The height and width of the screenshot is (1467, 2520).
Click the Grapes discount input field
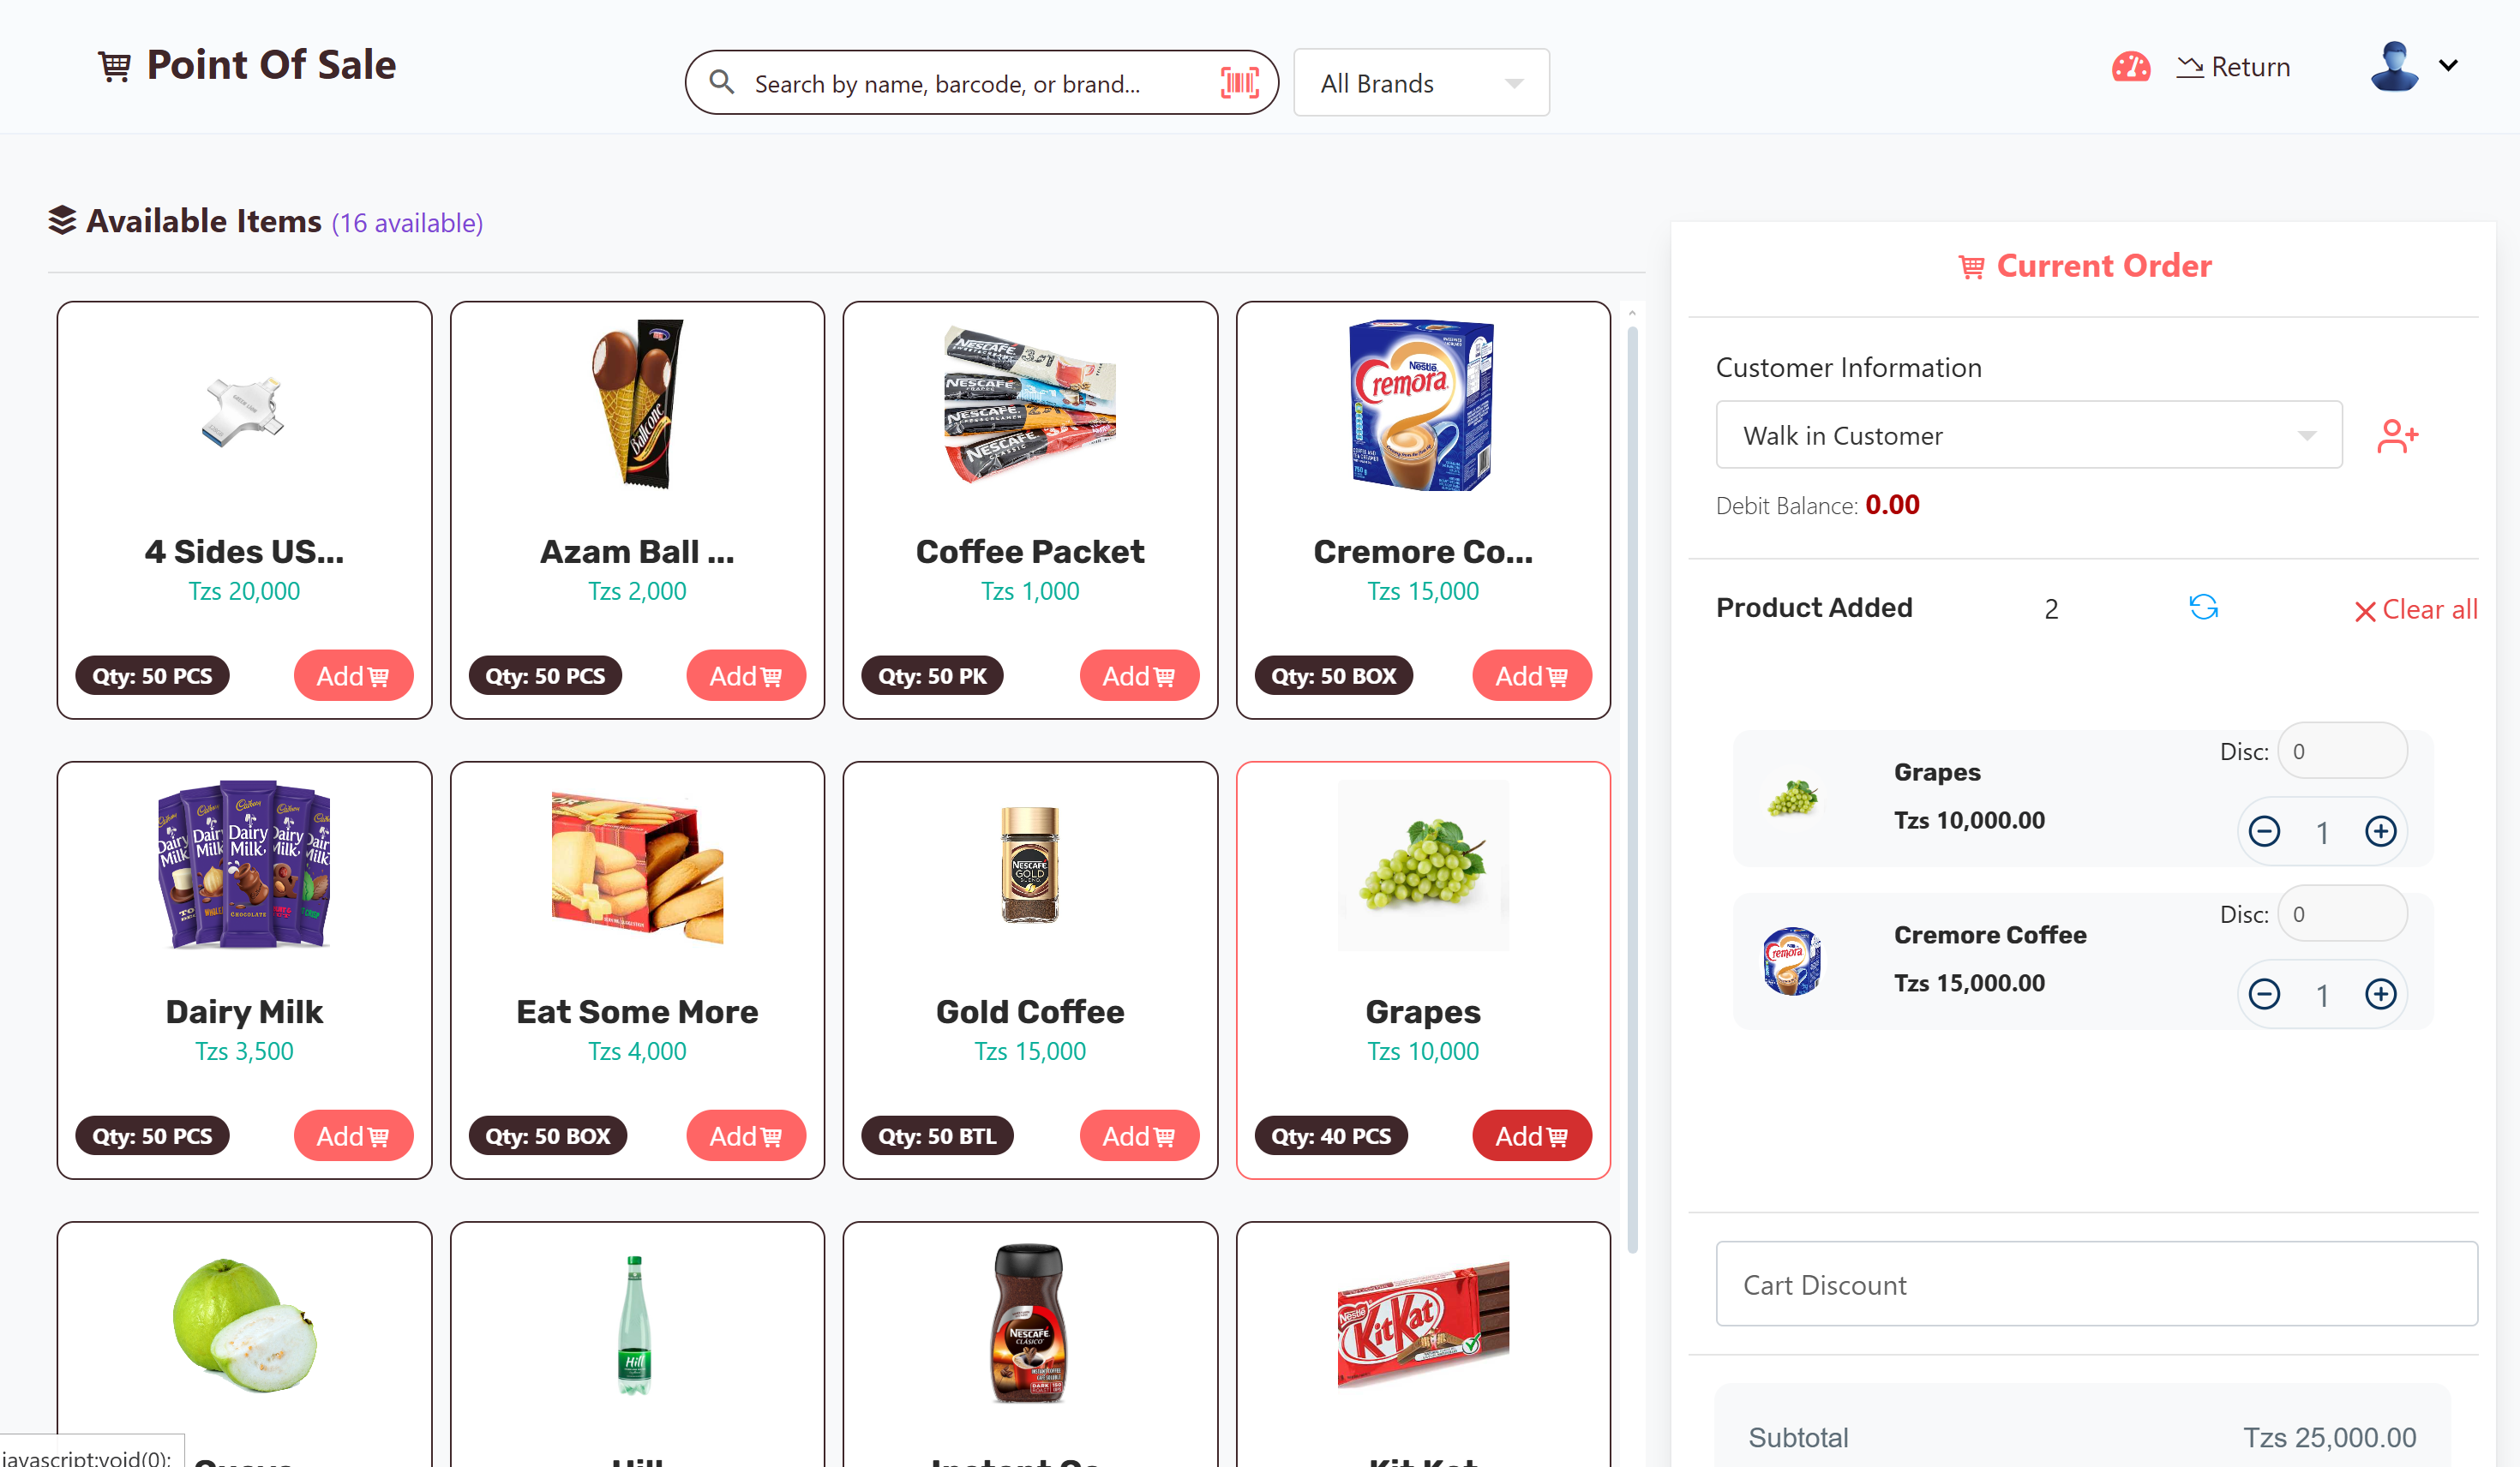click(2342, 751)
